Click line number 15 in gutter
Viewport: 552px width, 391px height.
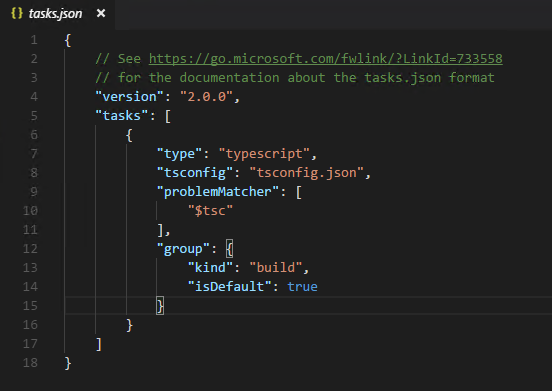point(30,306)
